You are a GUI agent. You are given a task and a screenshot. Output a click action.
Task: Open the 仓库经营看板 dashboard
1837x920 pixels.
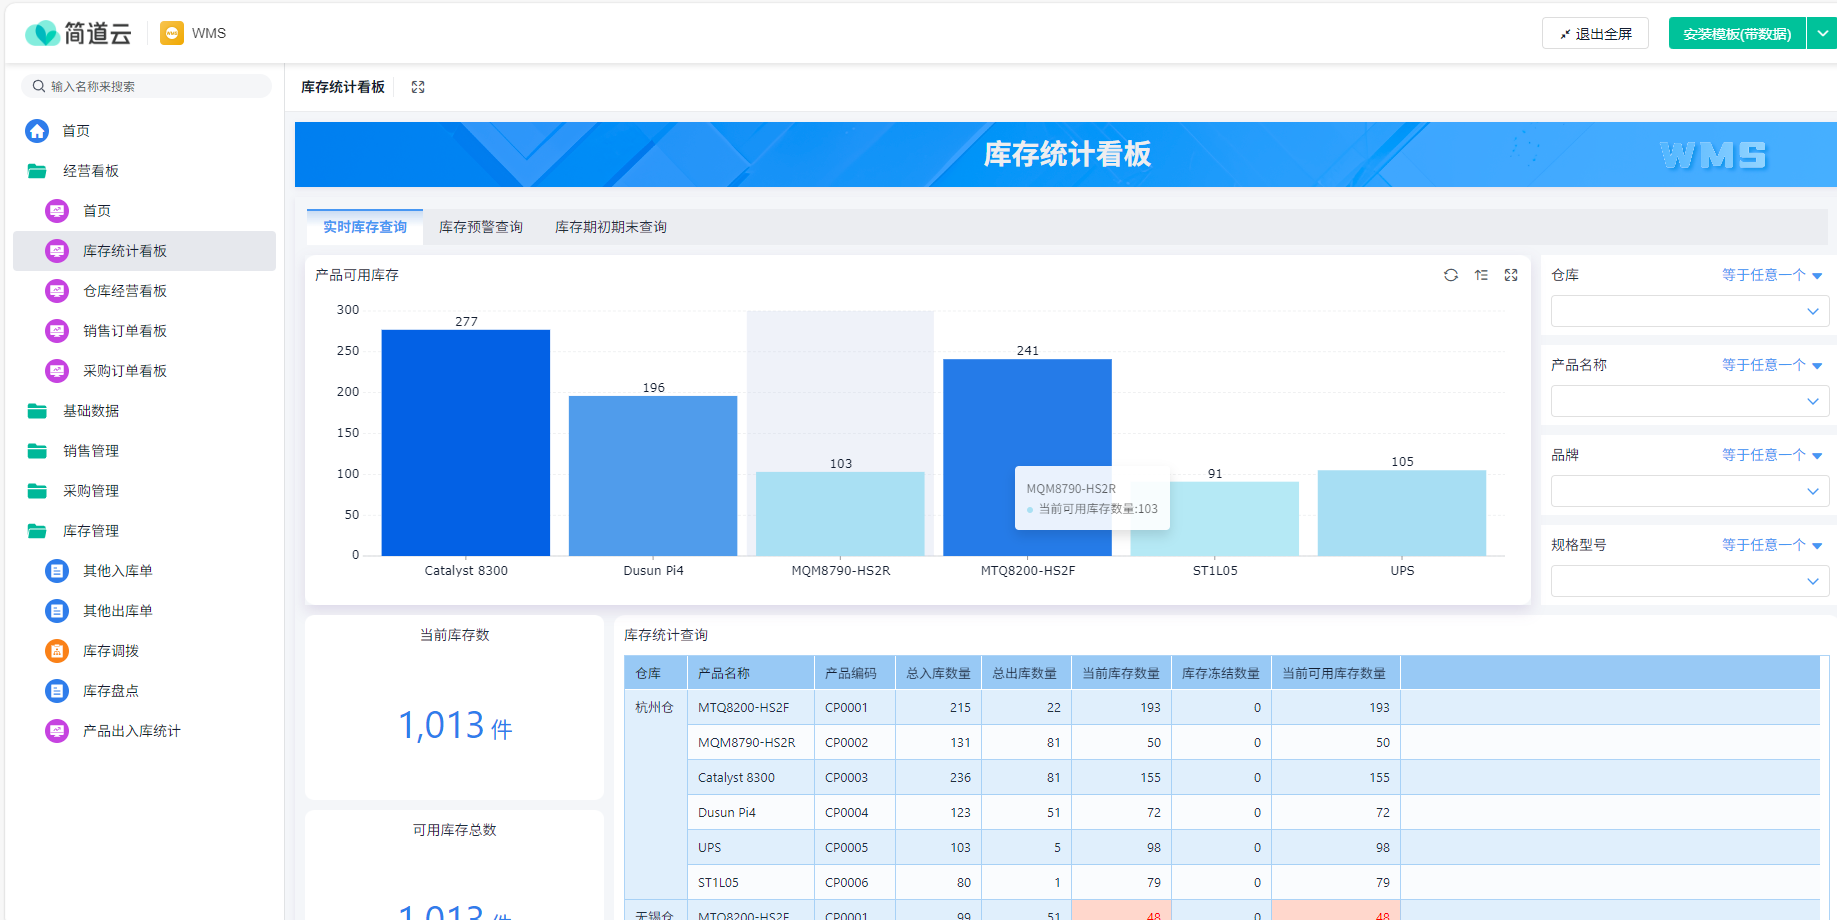122,291
